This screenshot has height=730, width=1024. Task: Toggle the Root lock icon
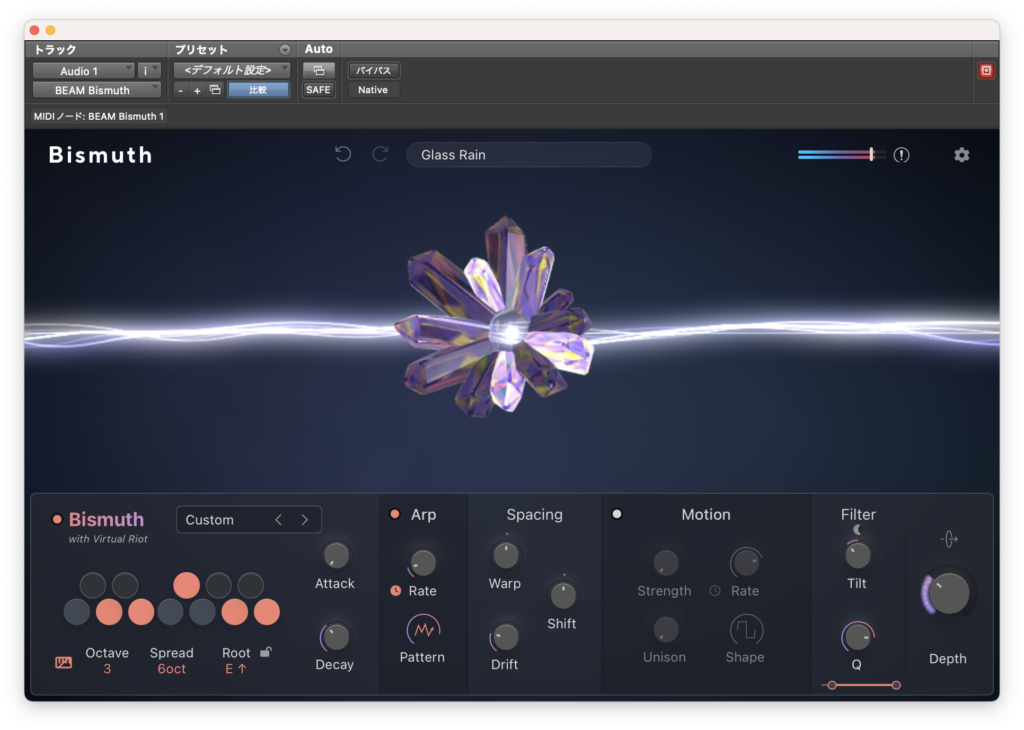point(266,652)
